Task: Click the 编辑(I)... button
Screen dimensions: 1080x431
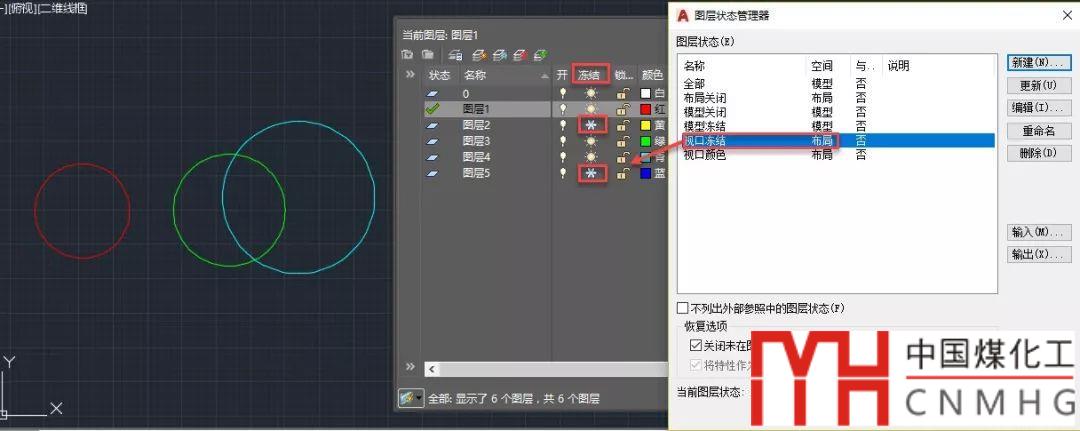Action: 1039,108
